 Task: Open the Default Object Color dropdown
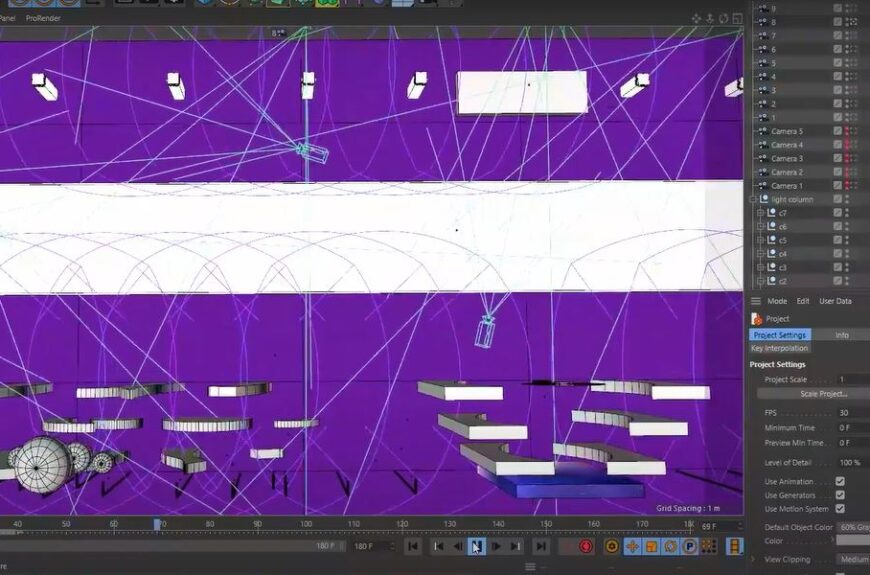[x=853, y=527]
